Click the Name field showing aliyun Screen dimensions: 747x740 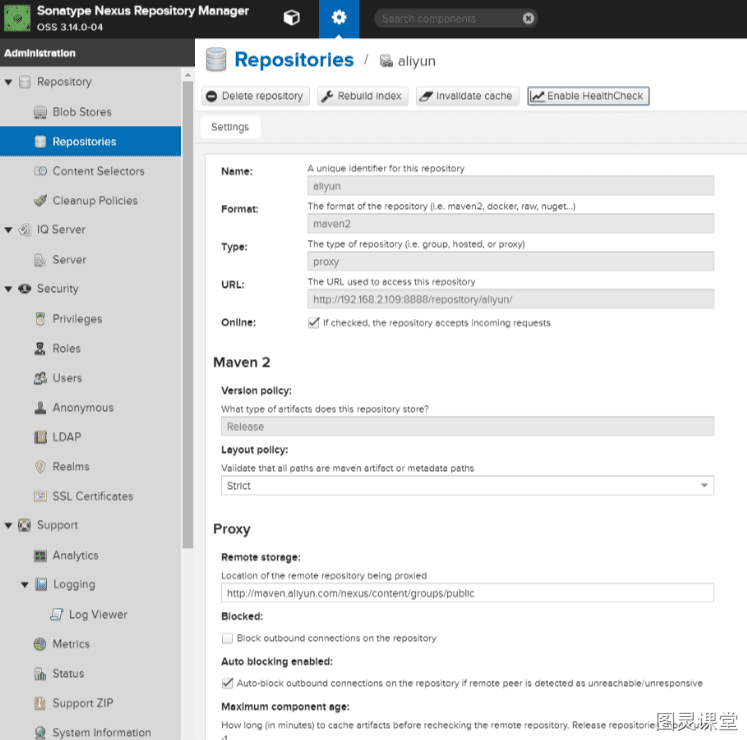click(x=510, y=186)
